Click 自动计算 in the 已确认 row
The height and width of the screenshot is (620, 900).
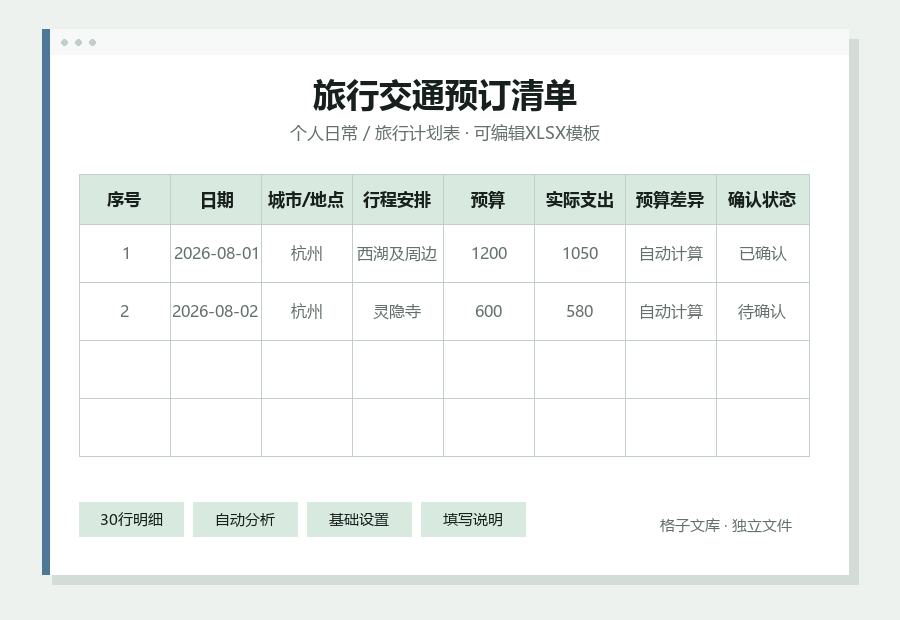[670, 254]
